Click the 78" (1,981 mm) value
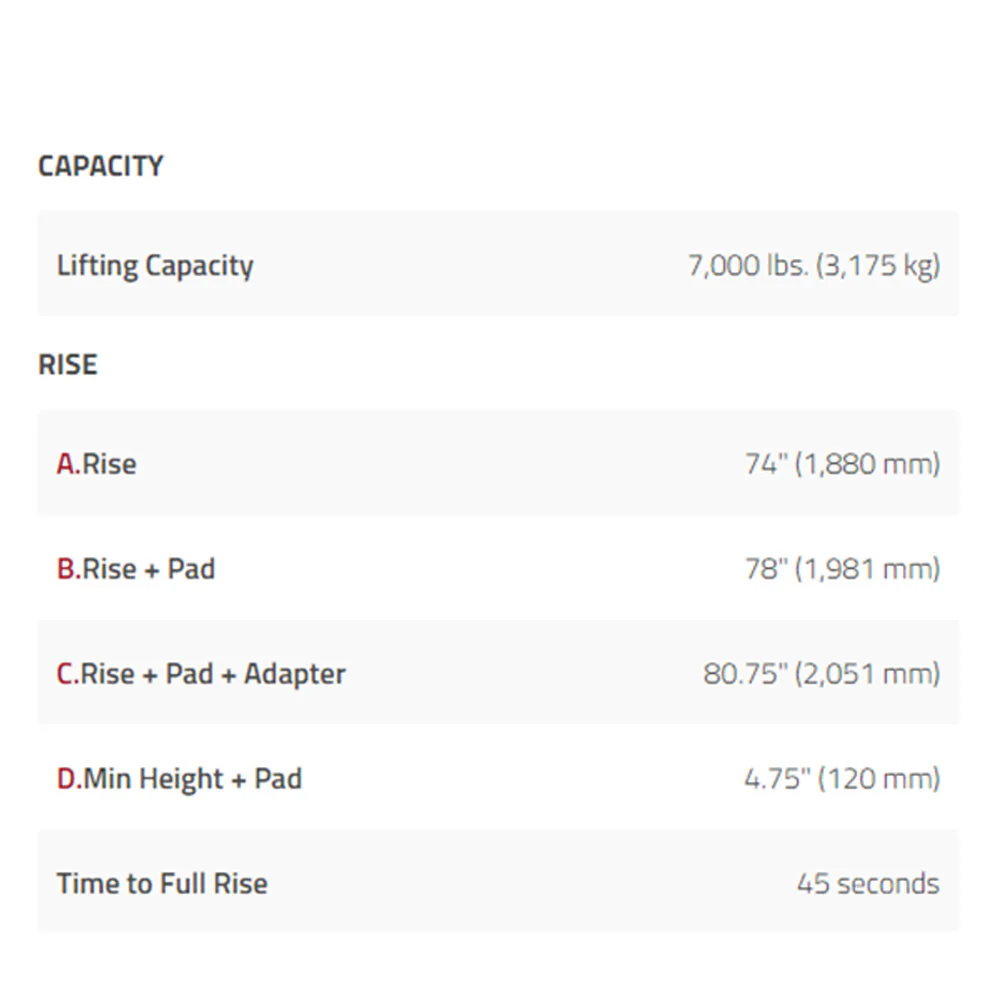1000x1000 pixels. (842, 569)
